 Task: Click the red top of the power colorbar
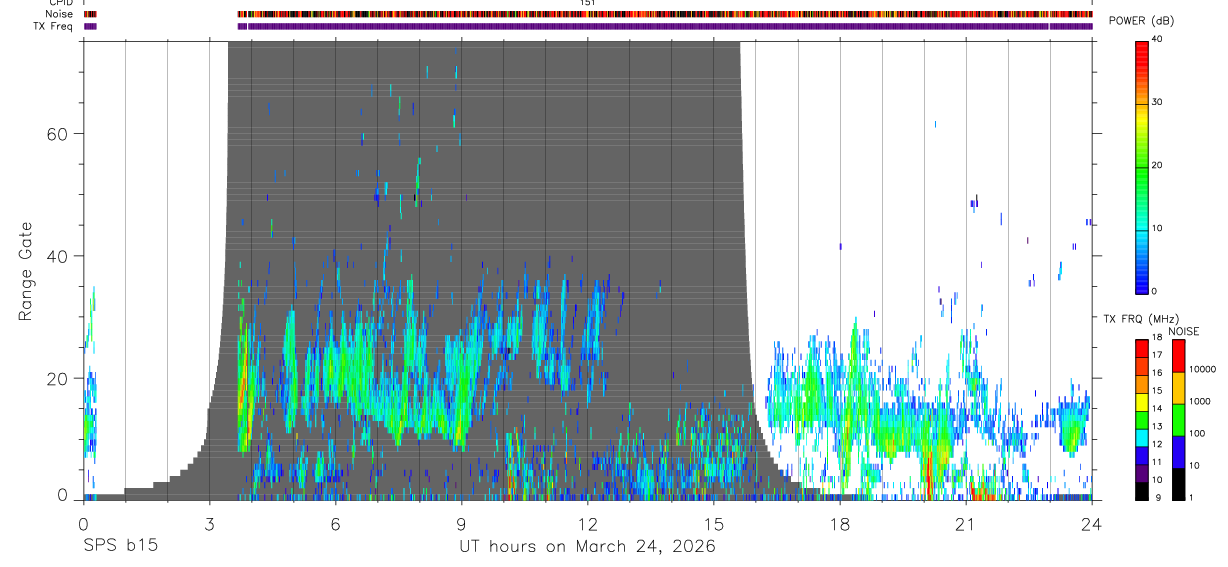point(1142,52)
